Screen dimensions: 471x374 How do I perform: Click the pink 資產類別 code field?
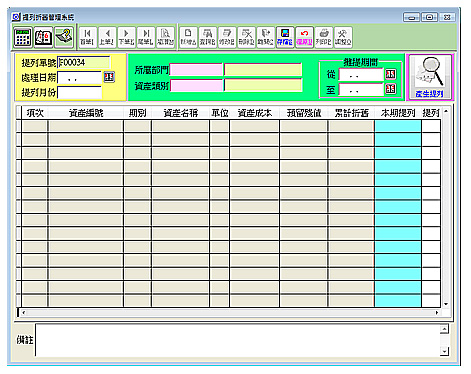196,85
